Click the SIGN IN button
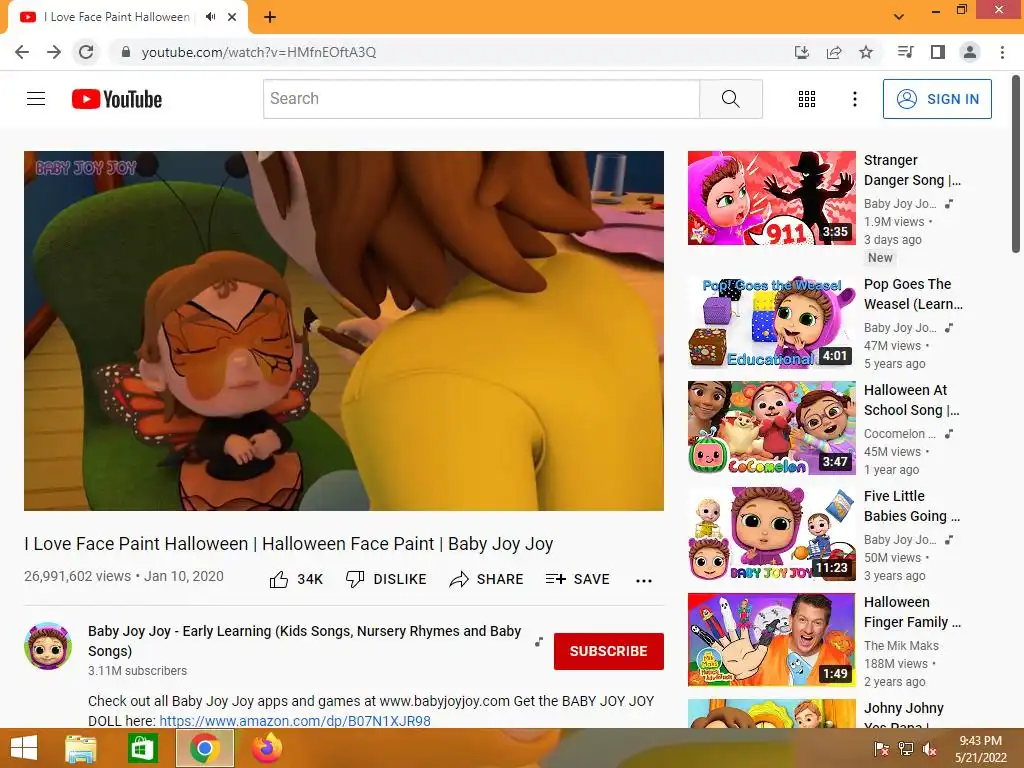The height and width of the screenshot is (768, 1024). 937,99
